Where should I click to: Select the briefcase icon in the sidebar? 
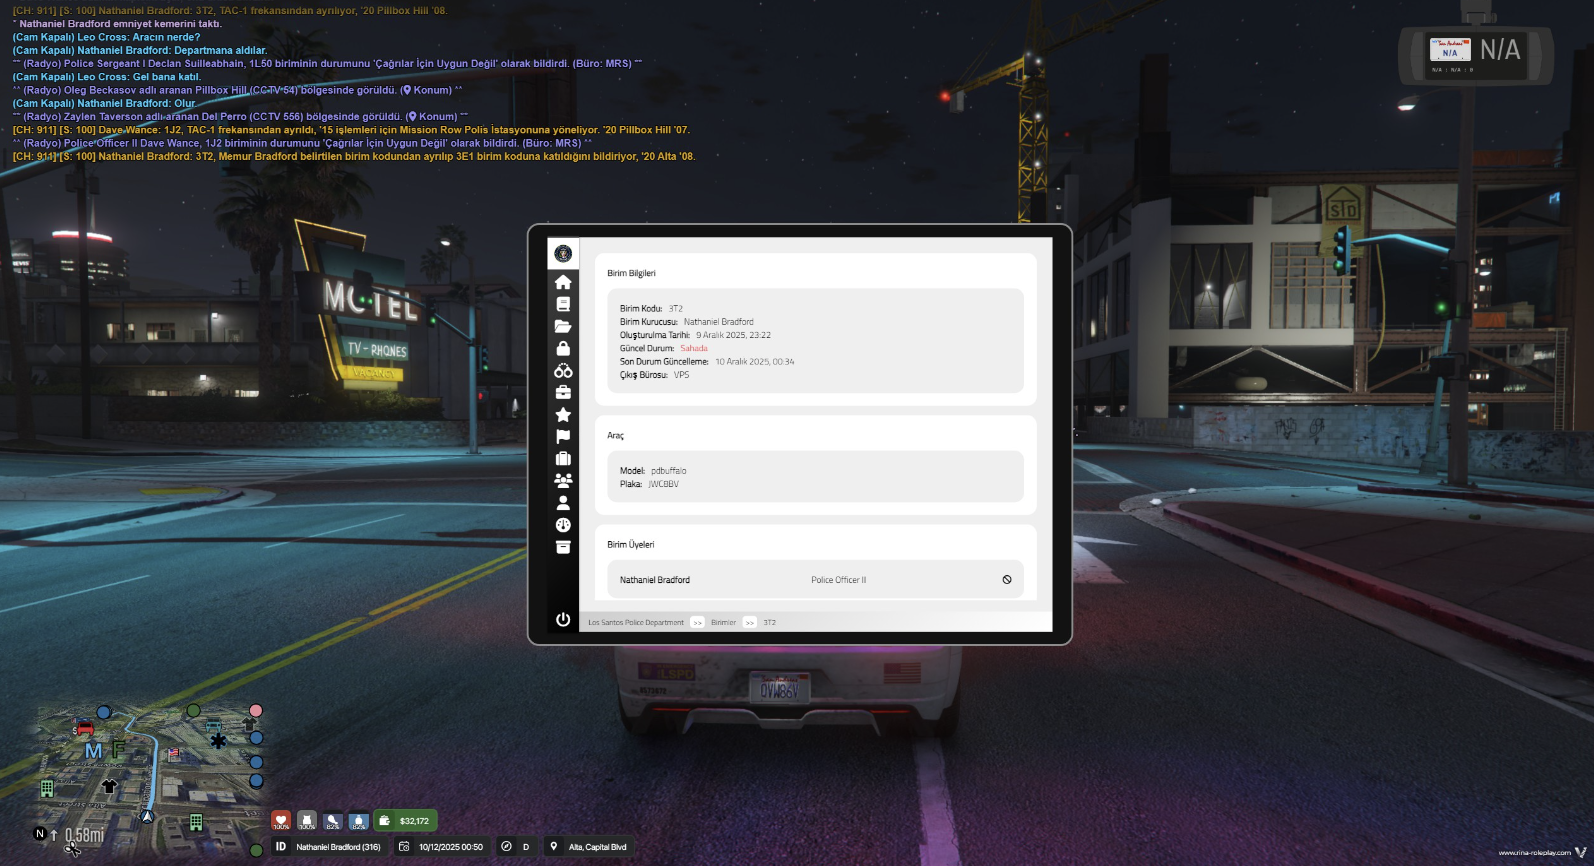pos(563,392)
